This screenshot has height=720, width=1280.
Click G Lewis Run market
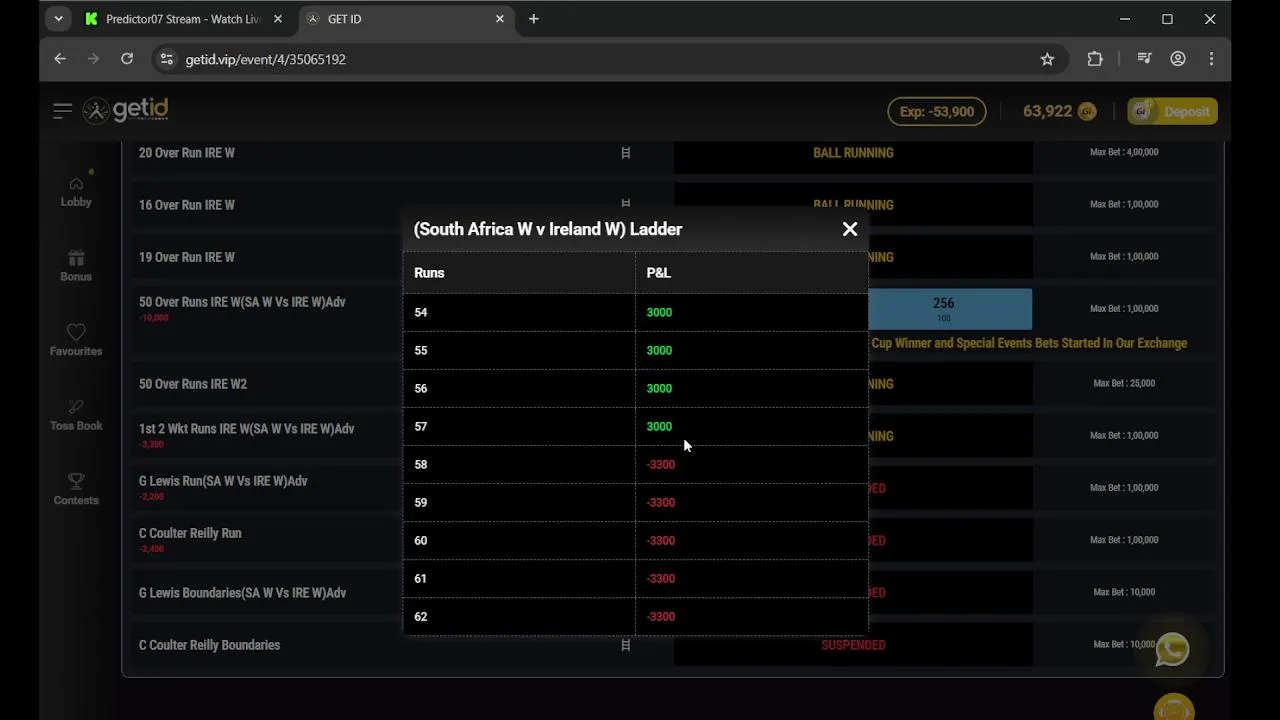coord(223,481)
